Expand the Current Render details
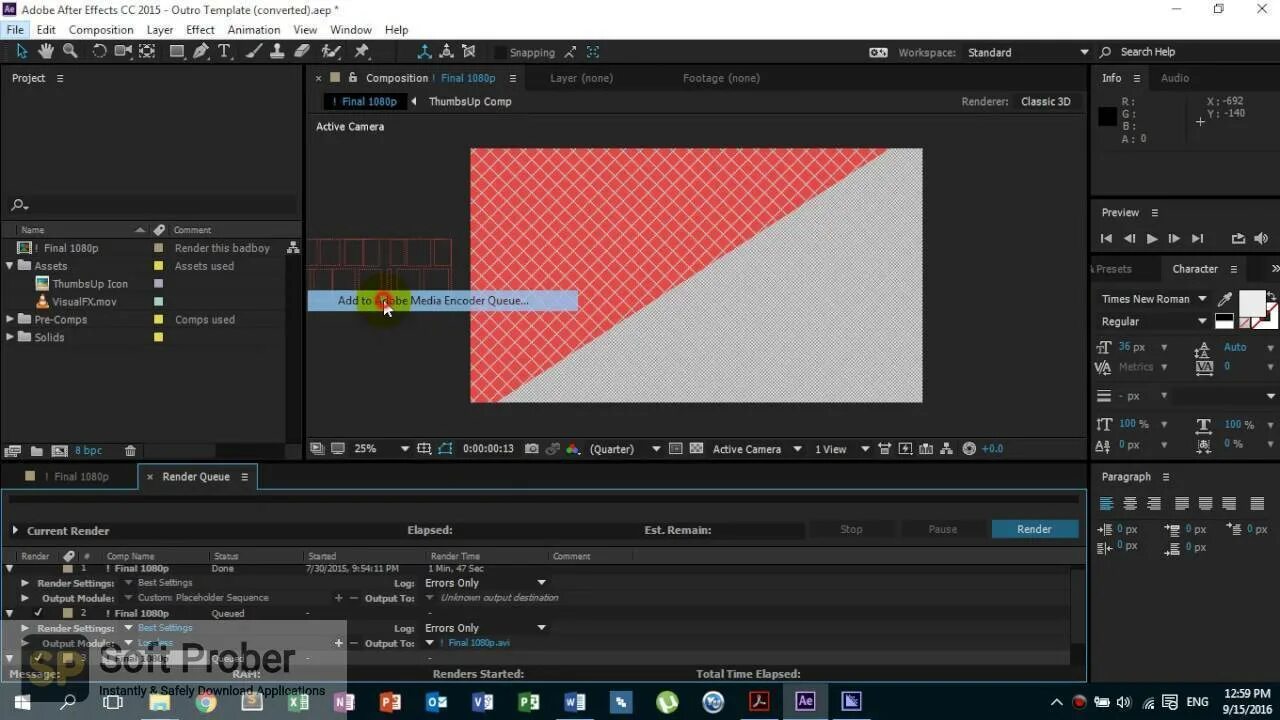The image size is (1280, 720). [15, 531]
